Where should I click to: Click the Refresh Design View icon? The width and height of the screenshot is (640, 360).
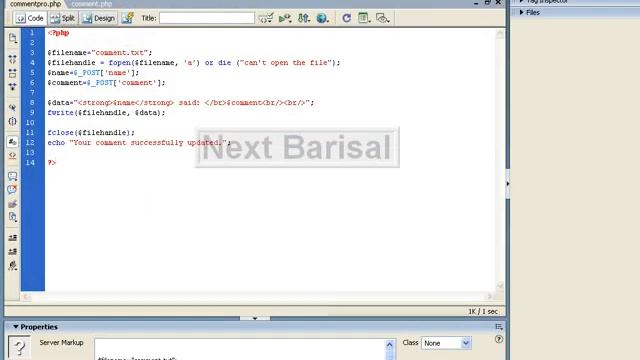pos(347,18)
